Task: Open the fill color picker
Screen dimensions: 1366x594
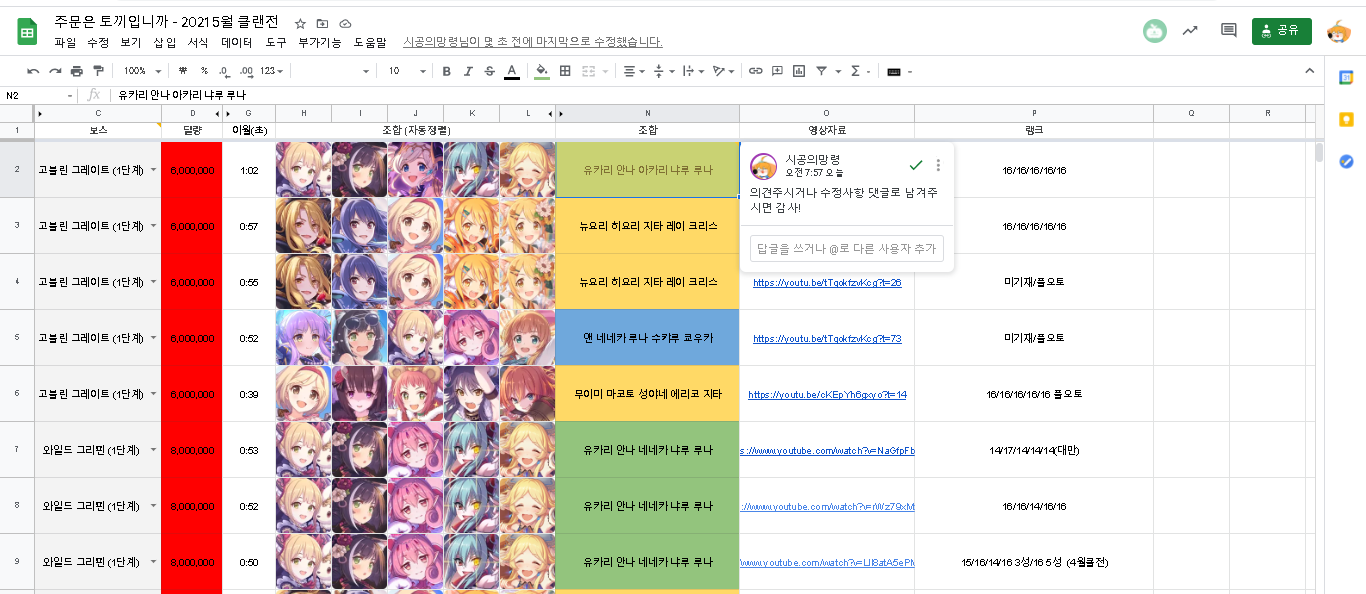Action: click(542, 71)
